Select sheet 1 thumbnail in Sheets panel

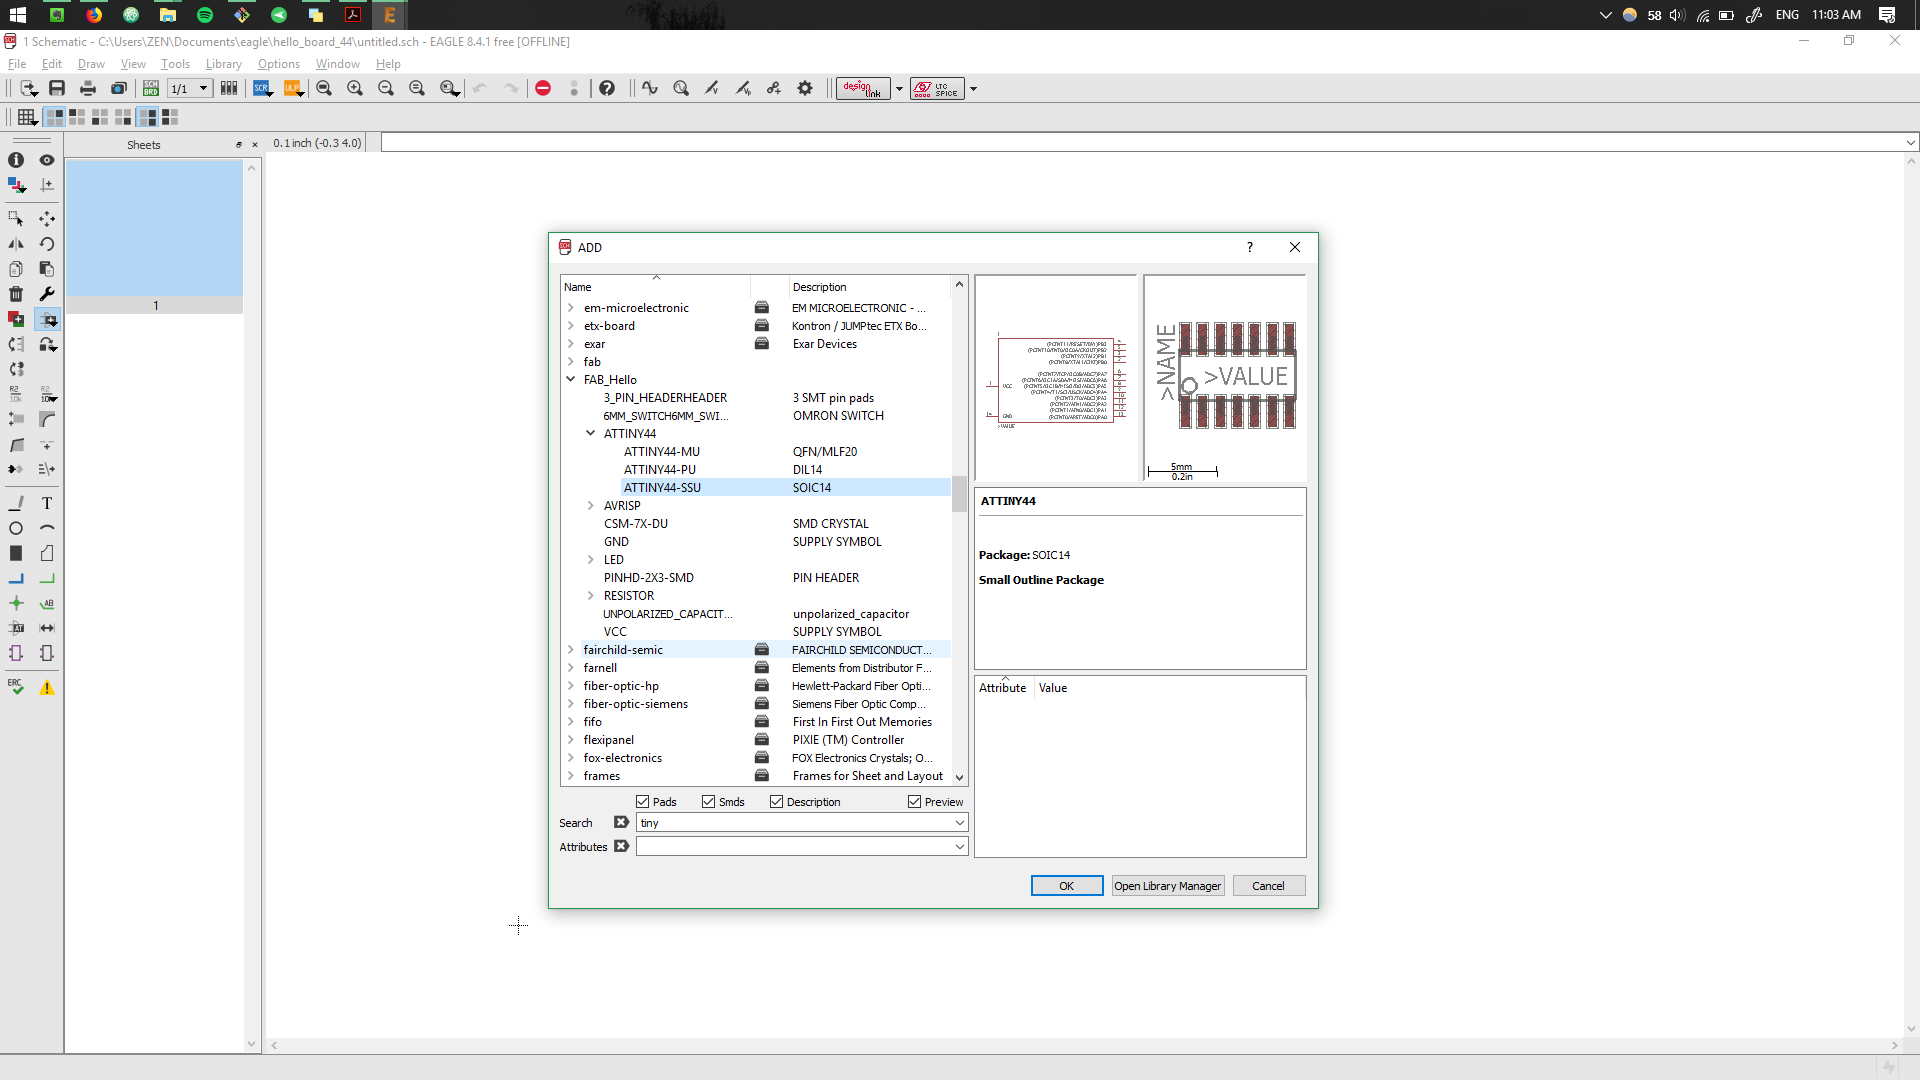coord(154,236)
